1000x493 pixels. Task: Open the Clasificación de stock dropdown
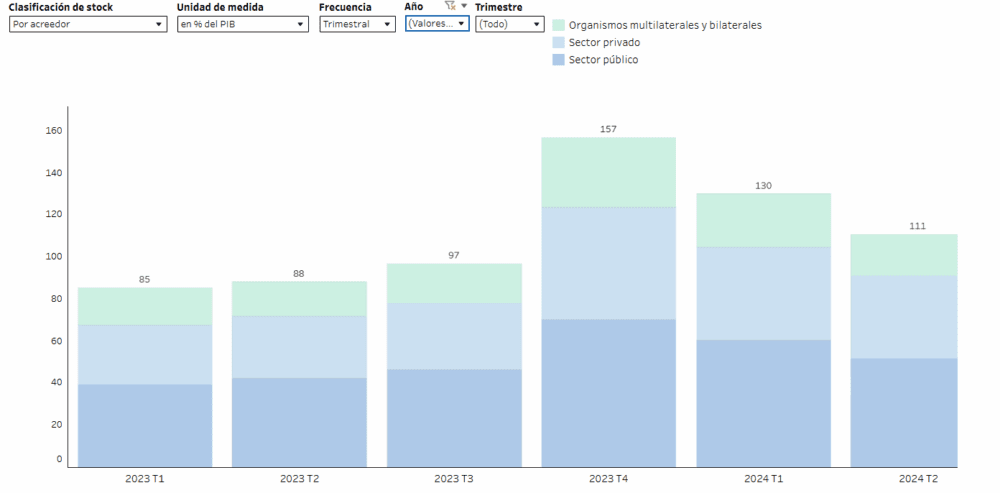87,24
